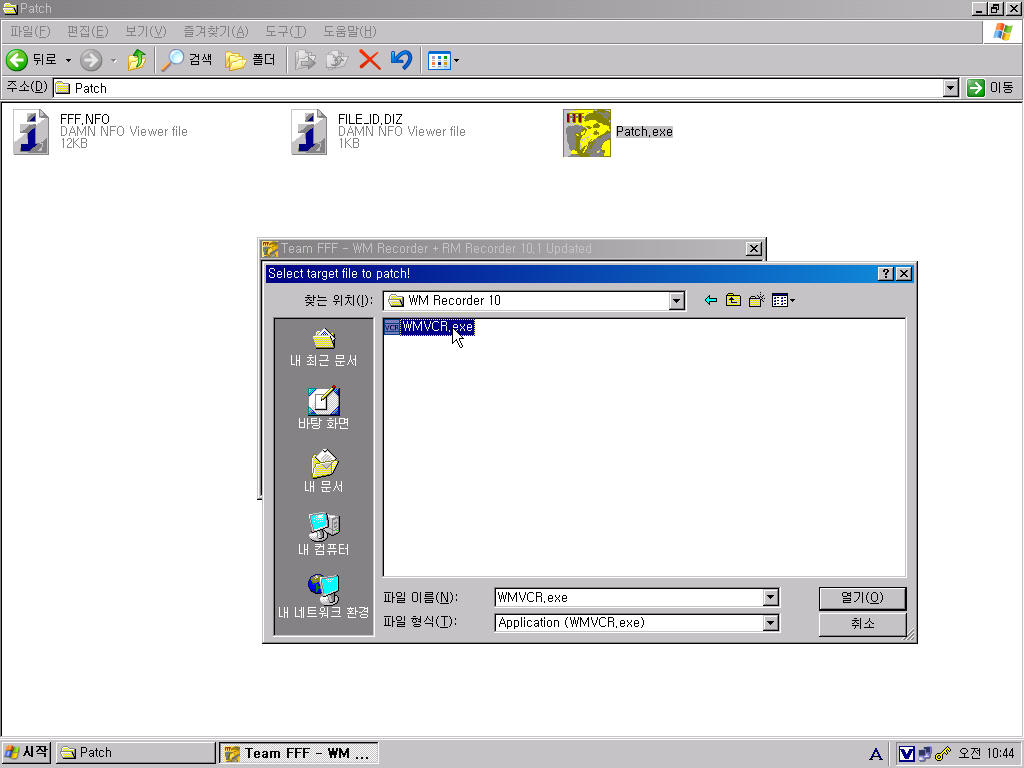Open the Help menu (도움말)
Screen dimensions: 1024x768
click(349, 31)
